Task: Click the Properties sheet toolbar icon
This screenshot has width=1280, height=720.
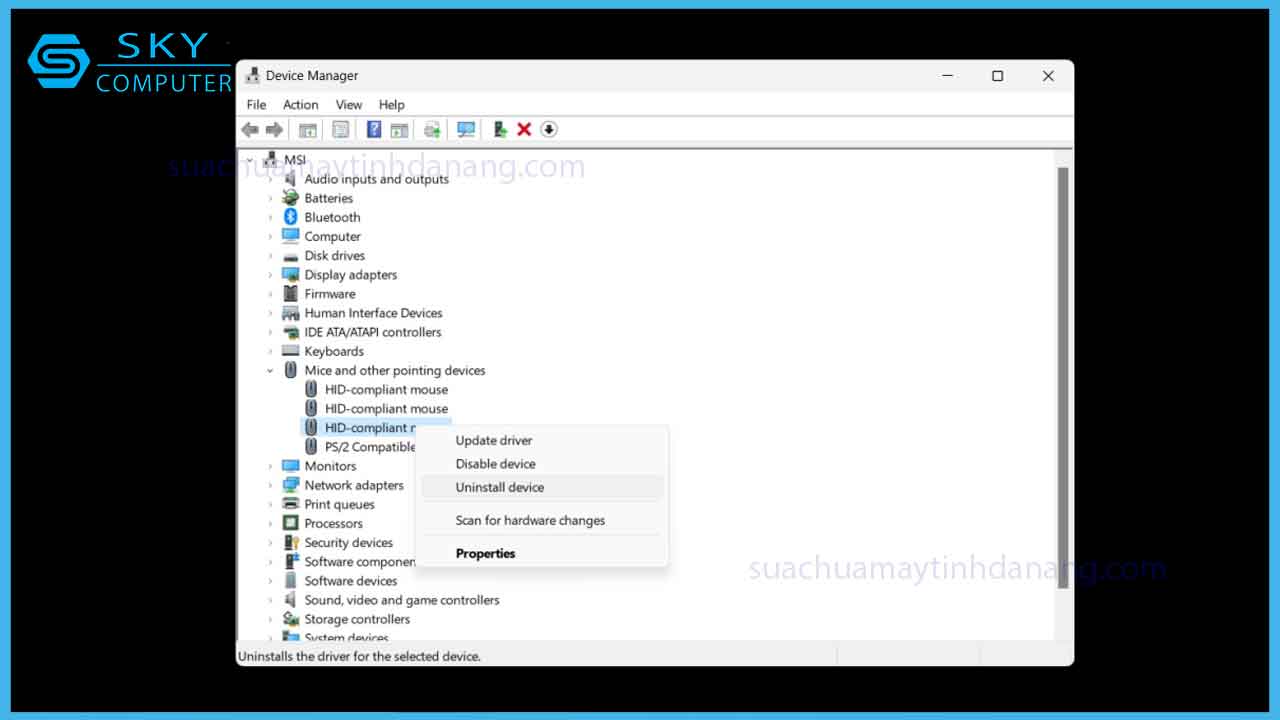Action: click(341, 130)
